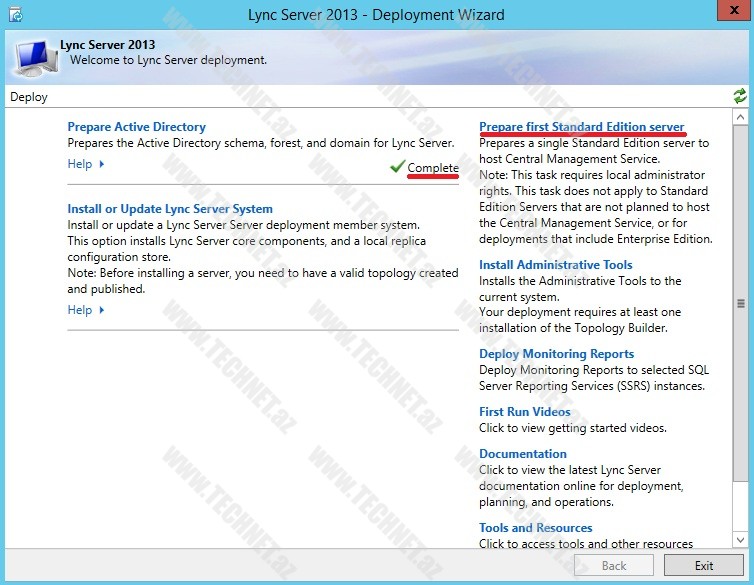The height and width of the screenshot is (585, 754).
Task: Click the scrollbar up arrow
Action: tap(740, 117)
